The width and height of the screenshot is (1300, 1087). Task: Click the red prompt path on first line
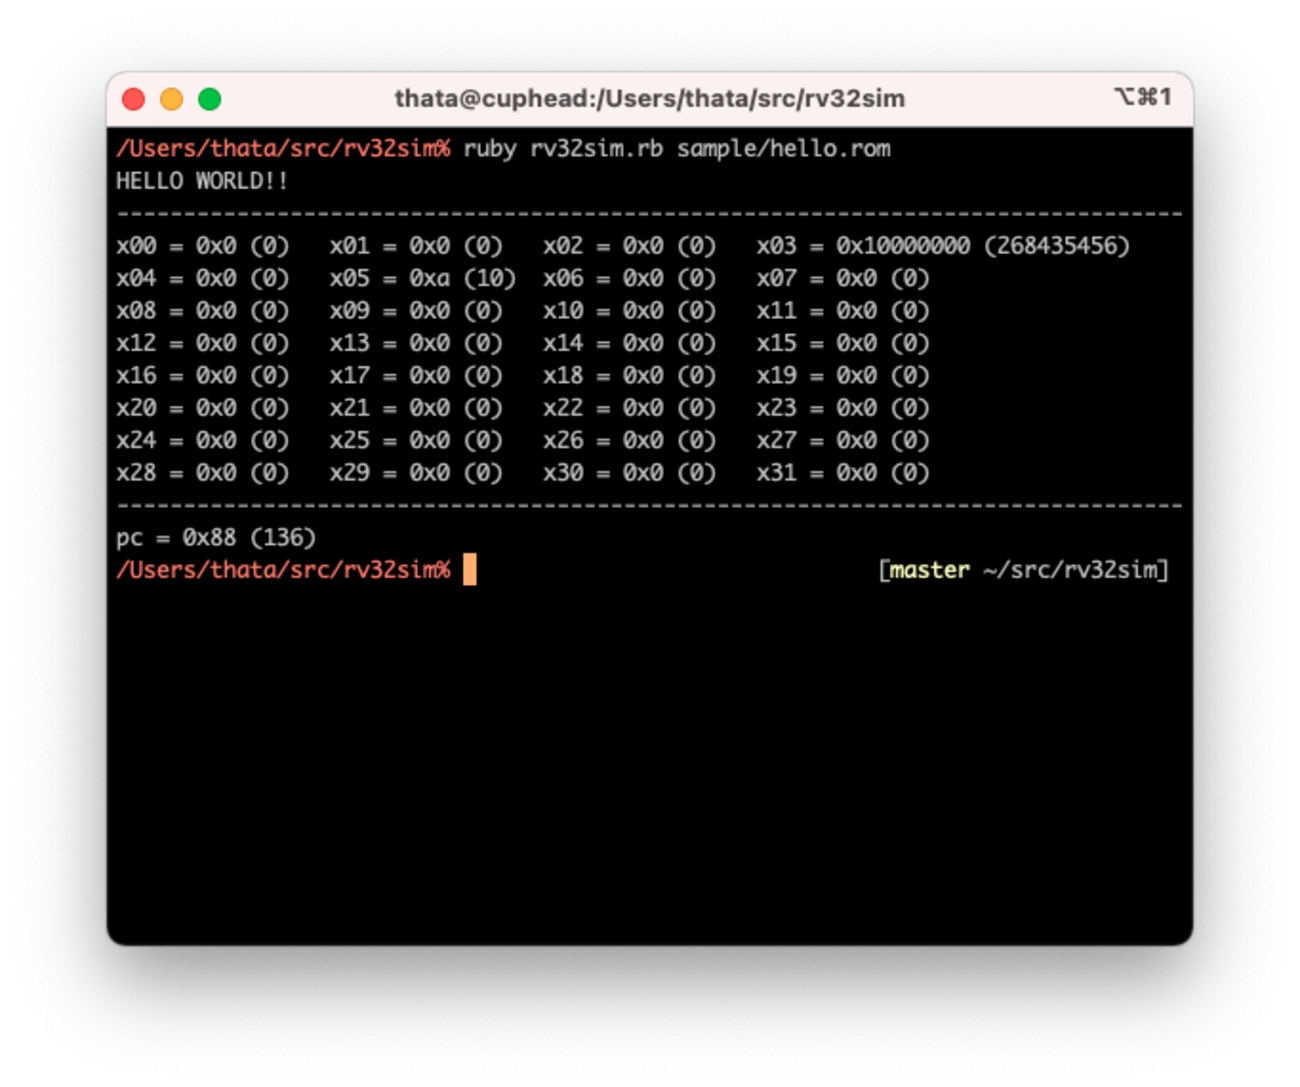[283, 149]
